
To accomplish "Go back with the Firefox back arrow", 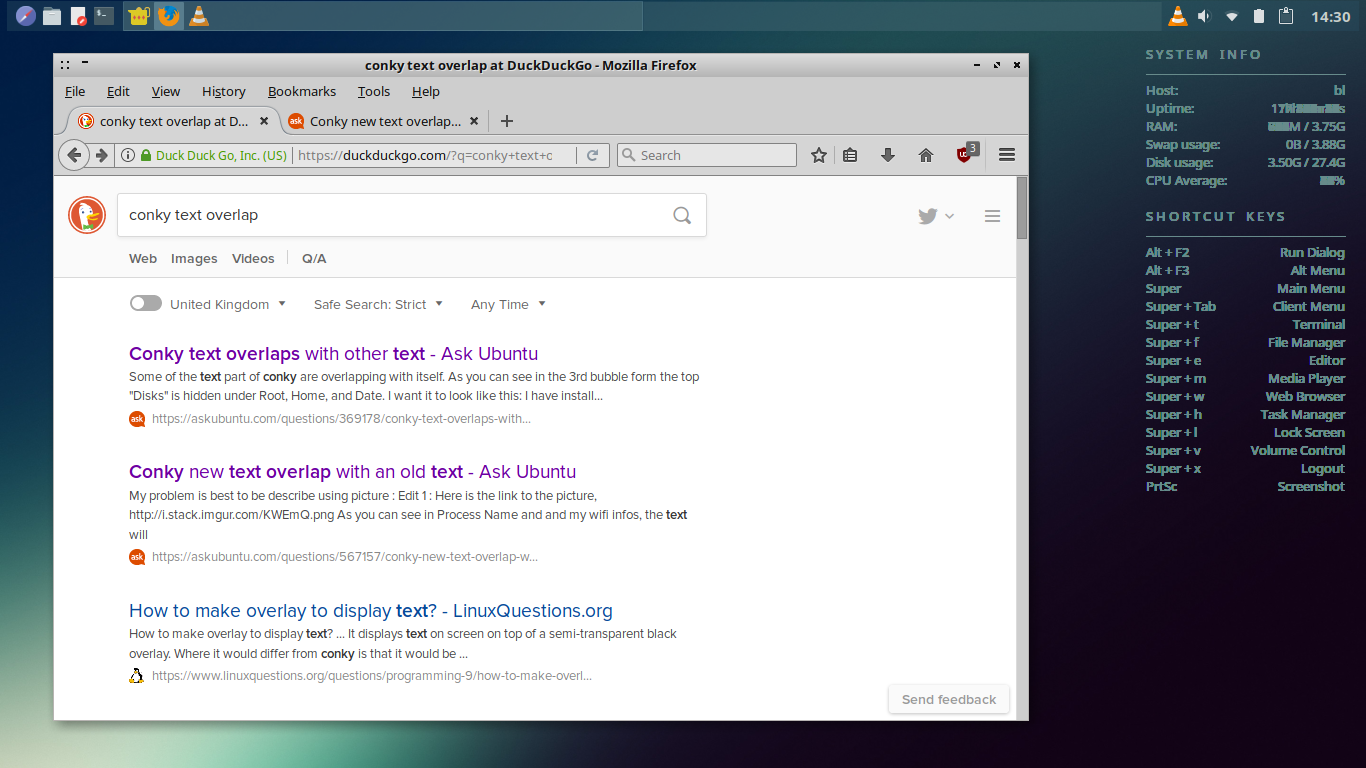I will [72, 155].
